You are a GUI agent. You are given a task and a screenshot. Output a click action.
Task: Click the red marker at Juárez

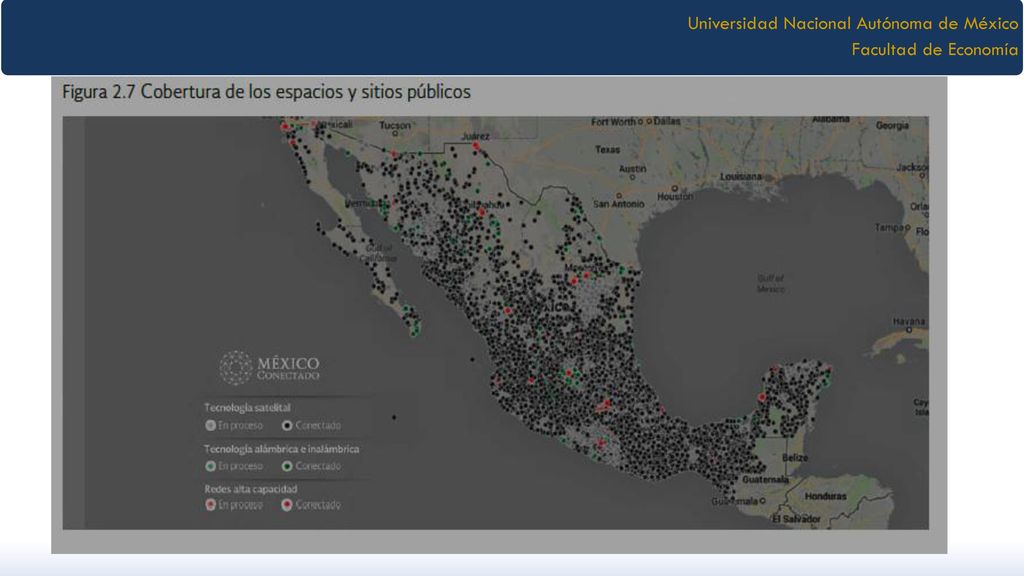476,146
